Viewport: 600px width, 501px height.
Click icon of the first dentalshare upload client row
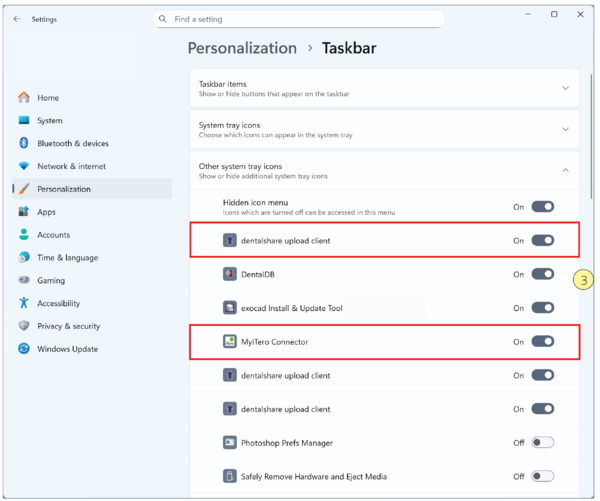(230, 240)
